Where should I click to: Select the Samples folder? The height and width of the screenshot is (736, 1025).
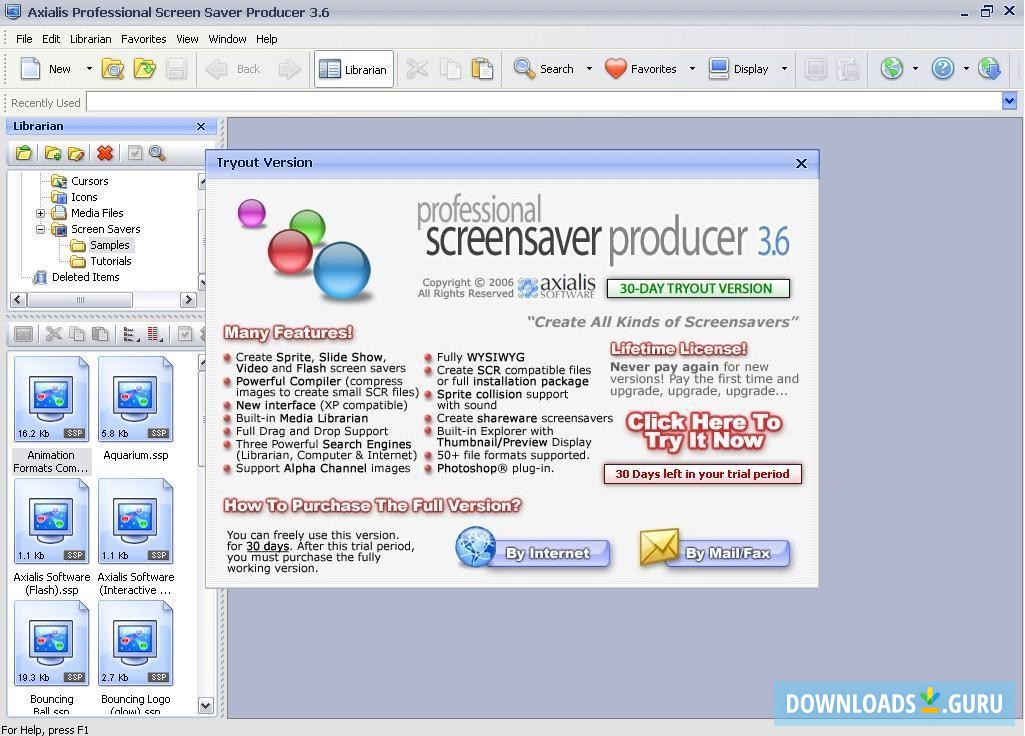[x=109, y=245]
